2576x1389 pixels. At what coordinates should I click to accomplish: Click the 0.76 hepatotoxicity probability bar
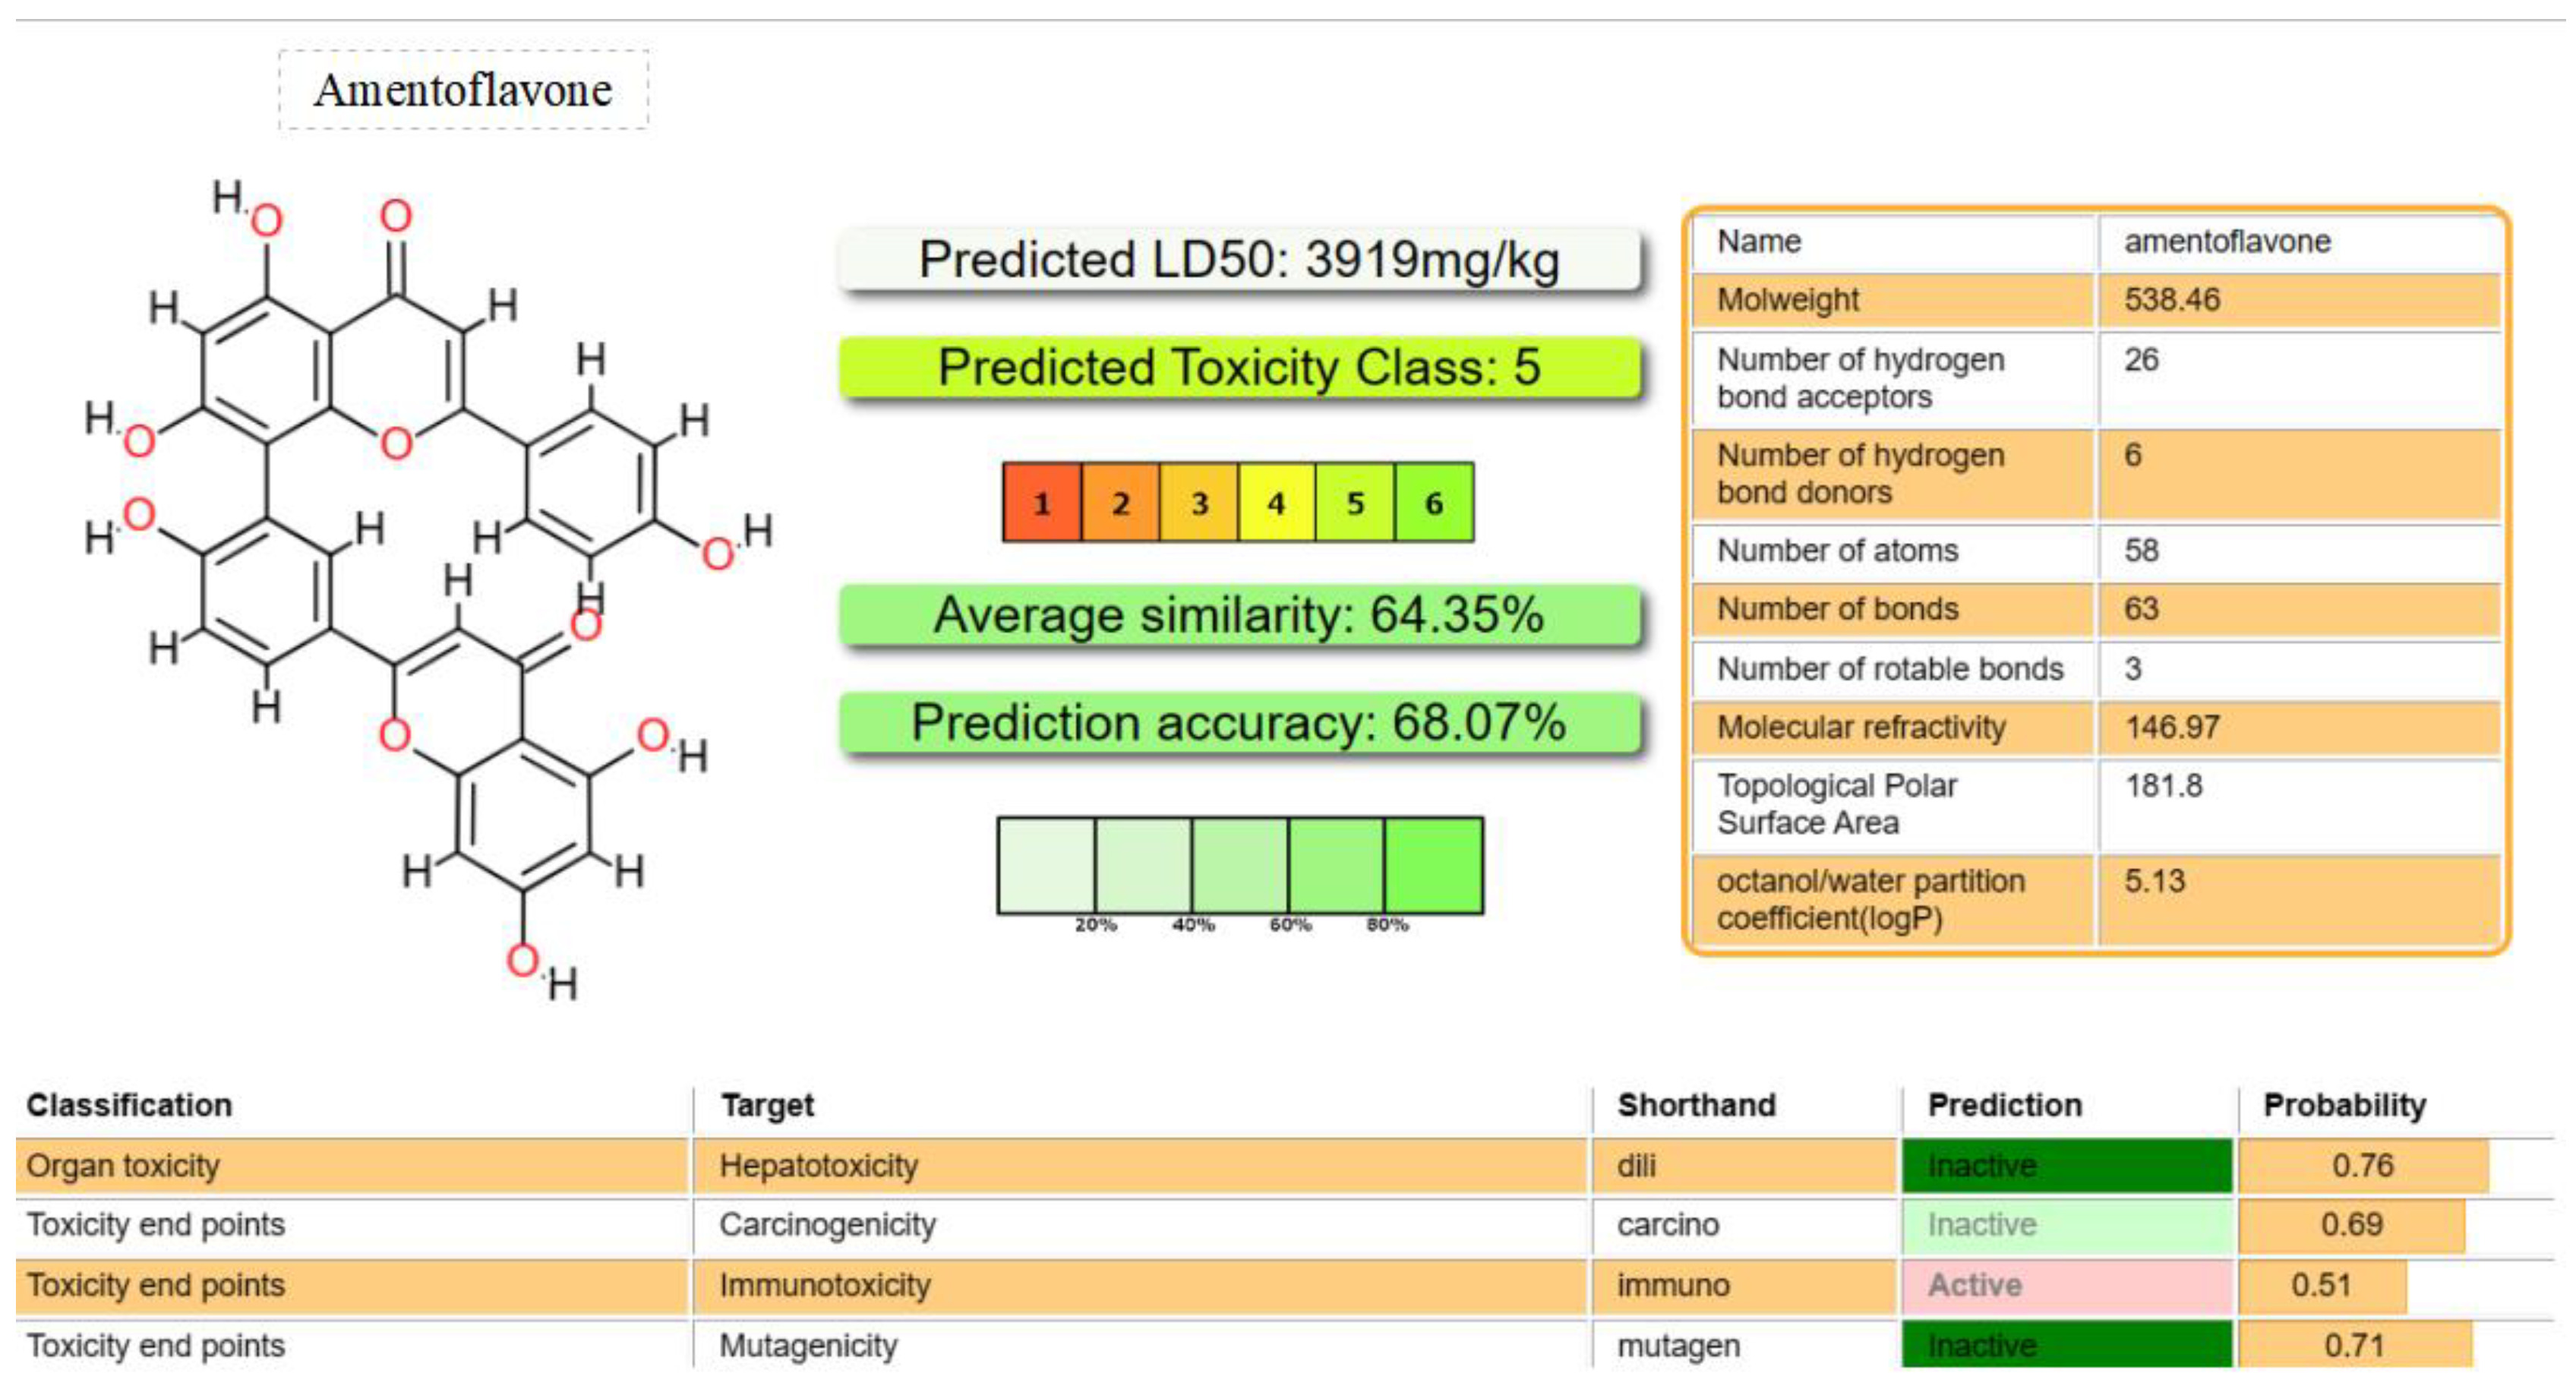tap(2362, 1166)
